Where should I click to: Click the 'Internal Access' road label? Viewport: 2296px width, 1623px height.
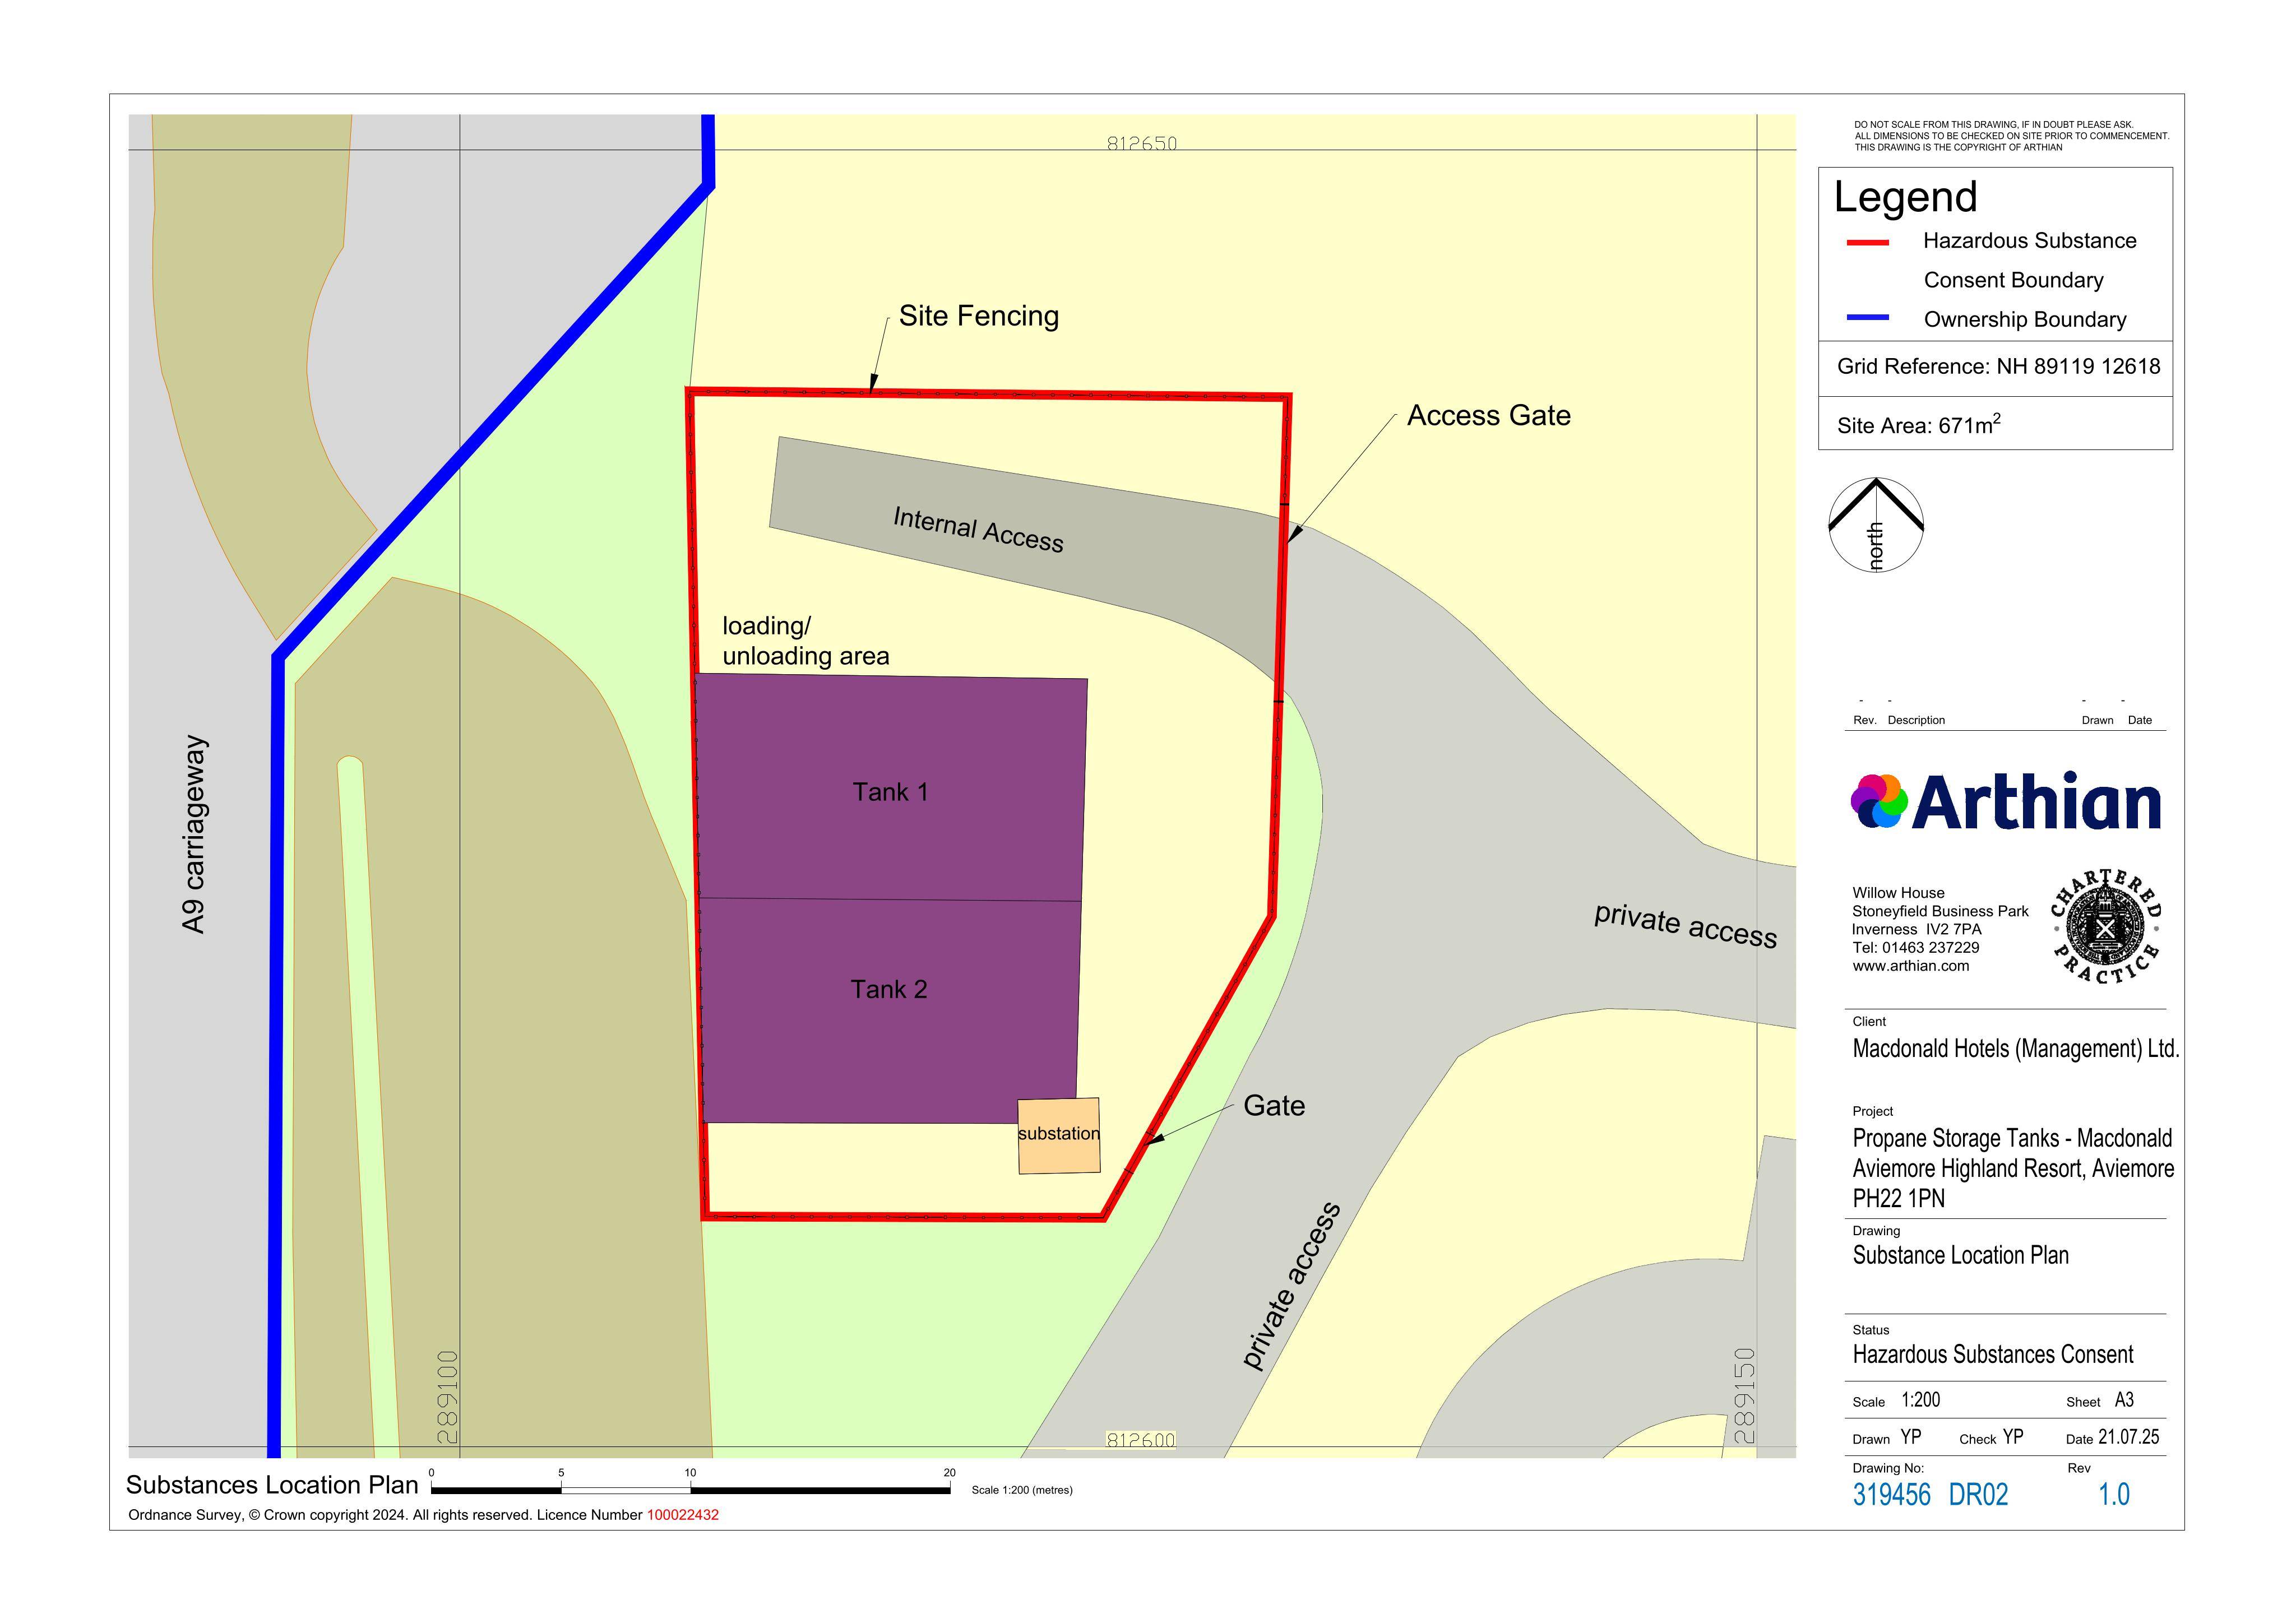pos(978,530)
